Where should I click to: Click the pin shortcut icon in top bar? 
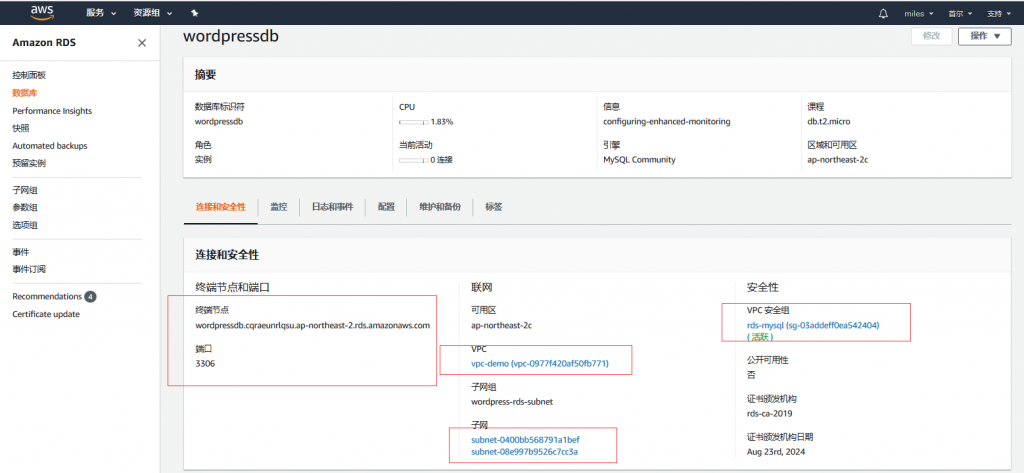coord(194,13)
